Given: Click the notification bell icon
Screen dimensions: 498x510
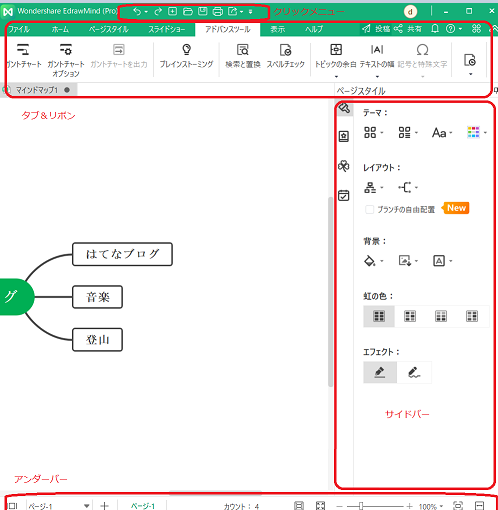Looking at the screenshot, I should [x=435, y=29].
